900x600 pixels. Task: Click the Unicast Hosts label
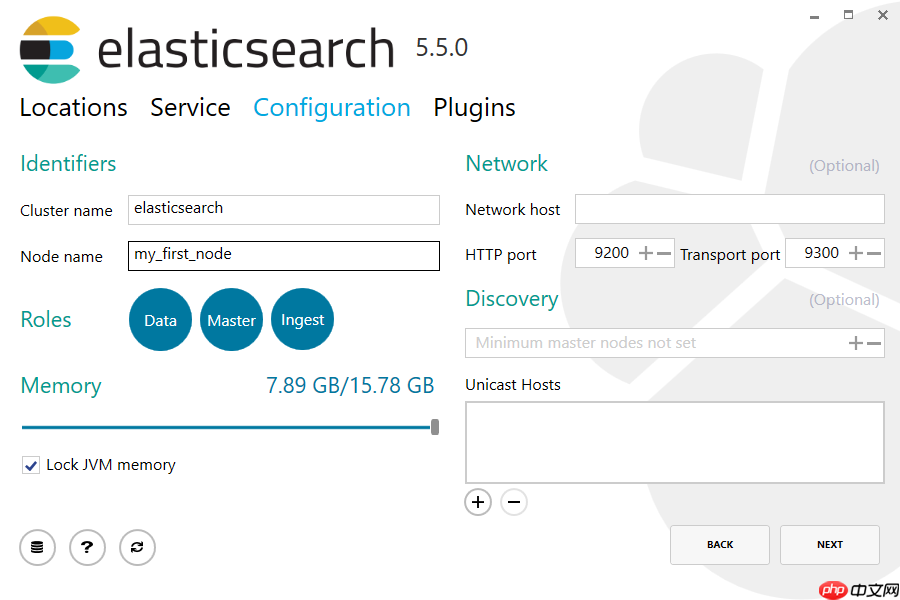(x=513, y=385)
